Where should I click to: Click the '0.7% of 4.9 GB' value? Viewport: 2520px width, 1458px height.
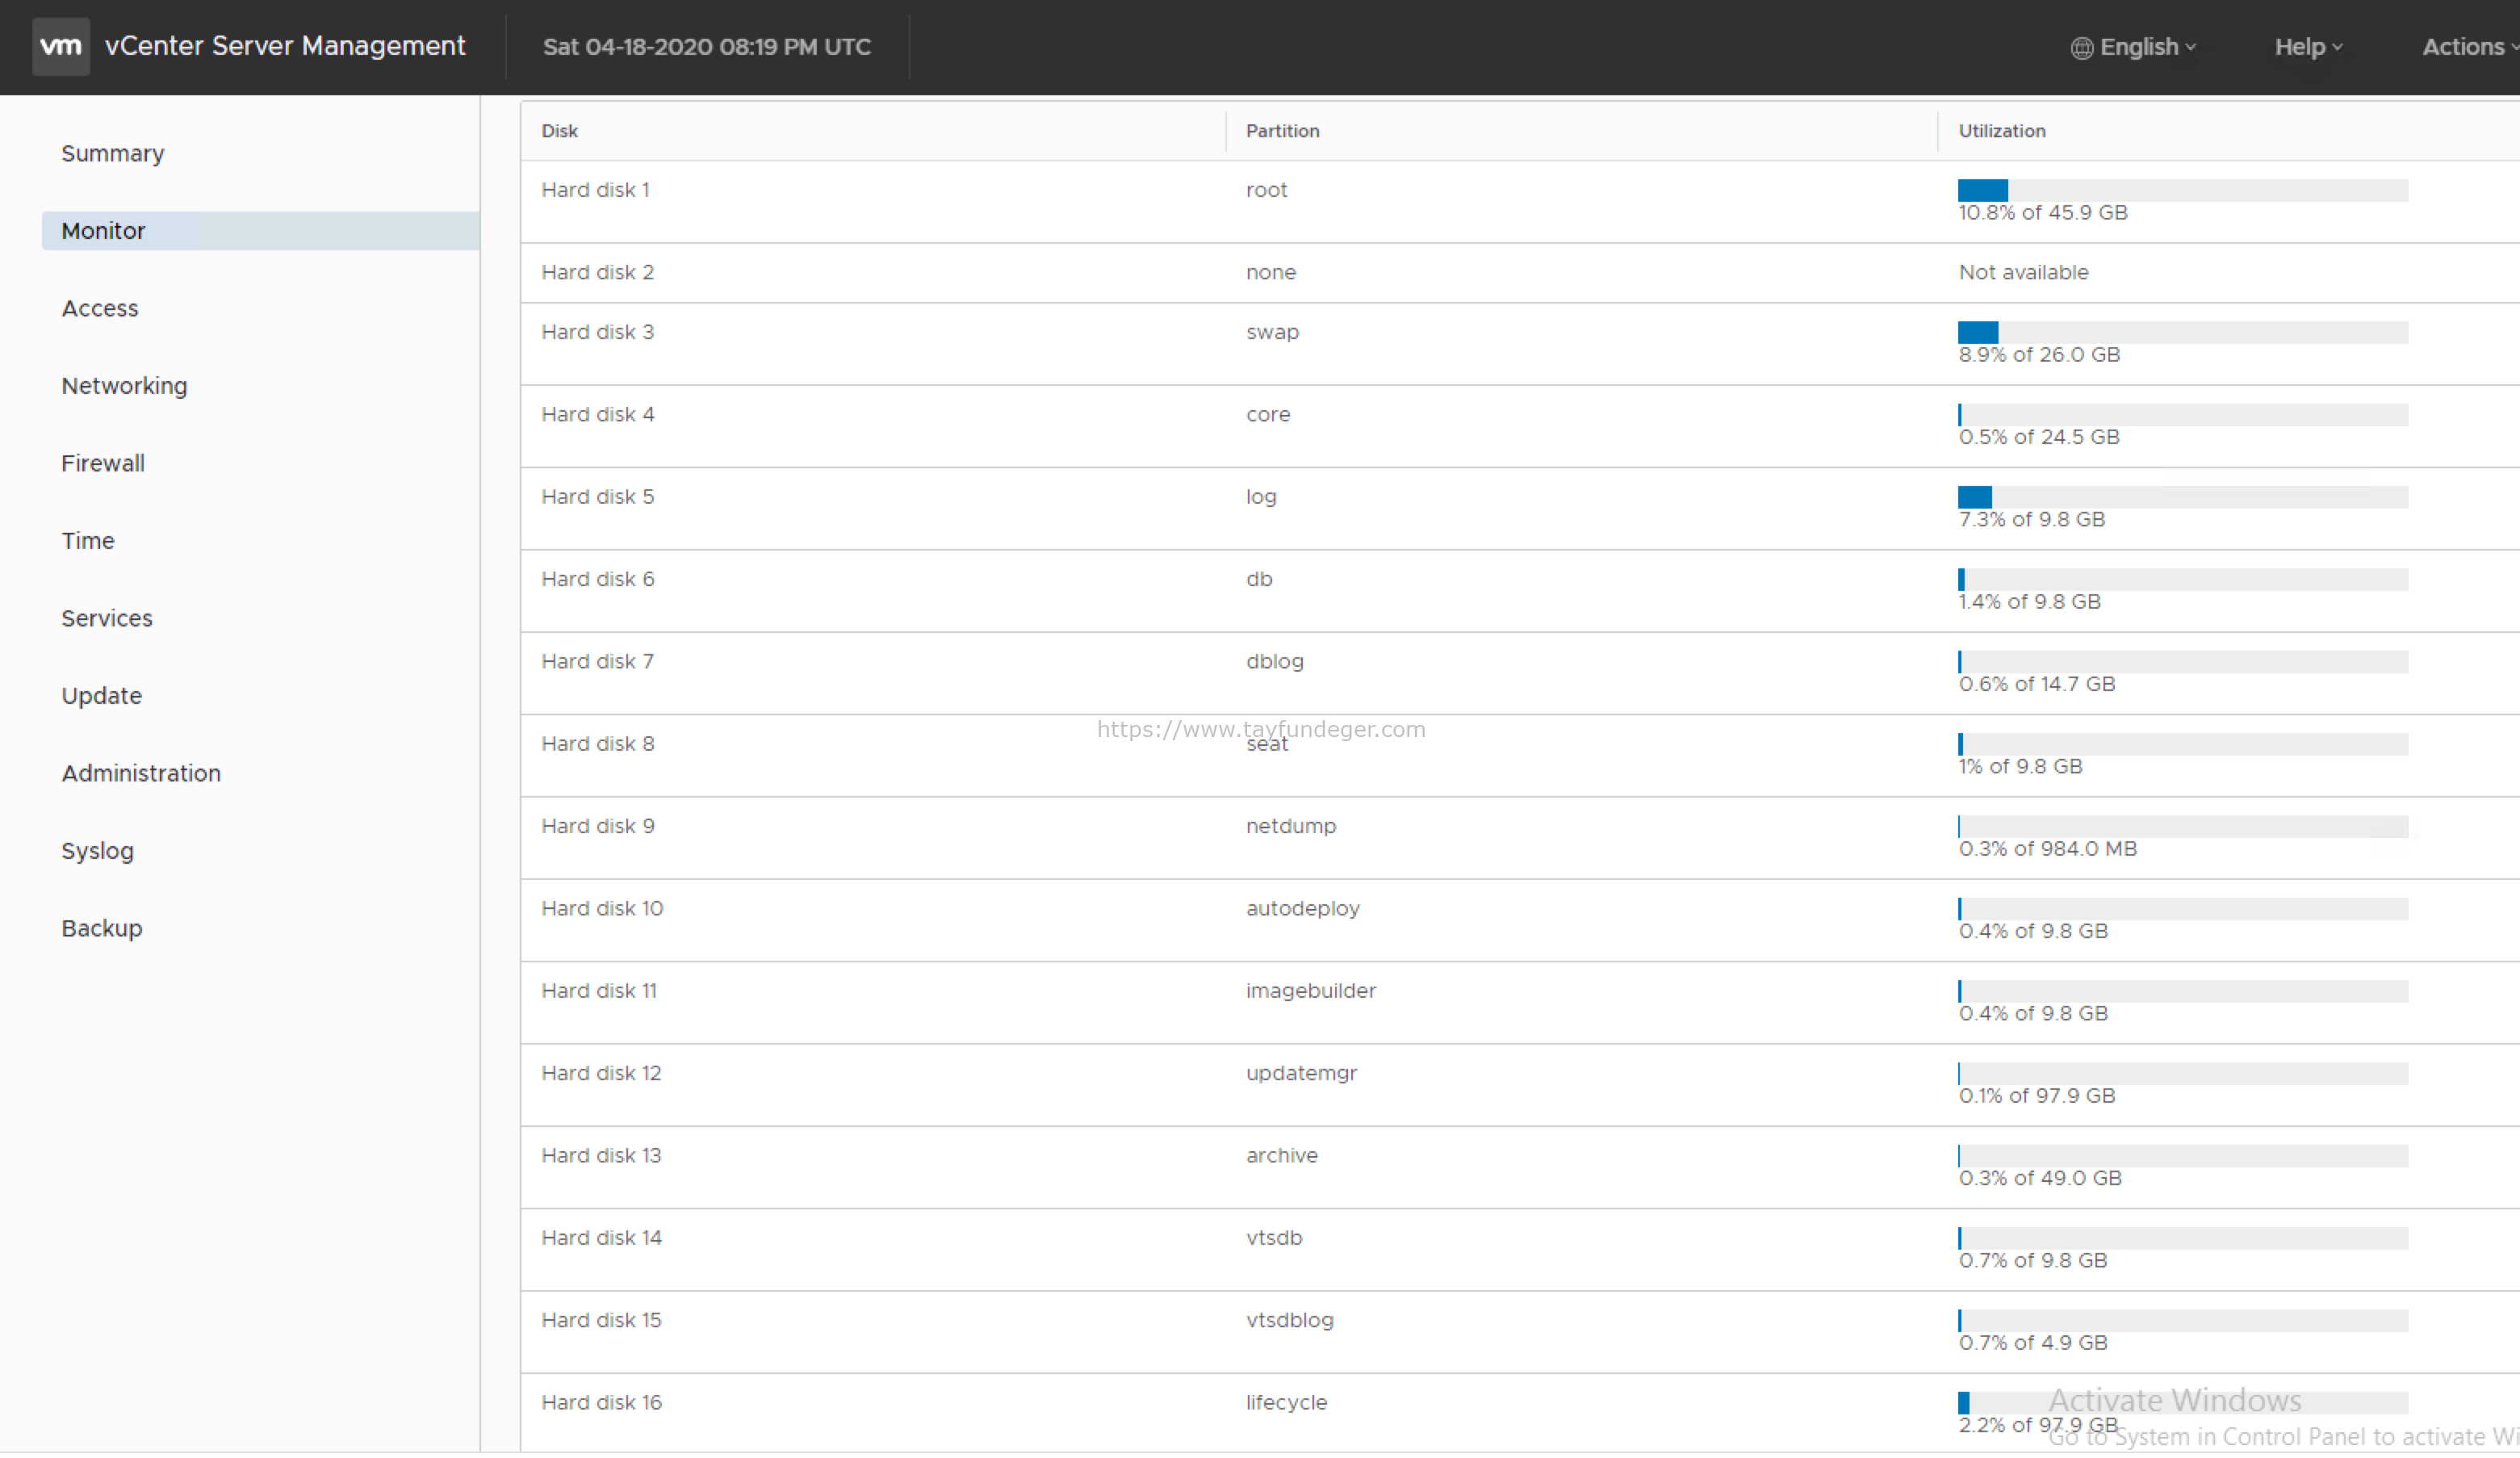click(x=2033, y=1343)
